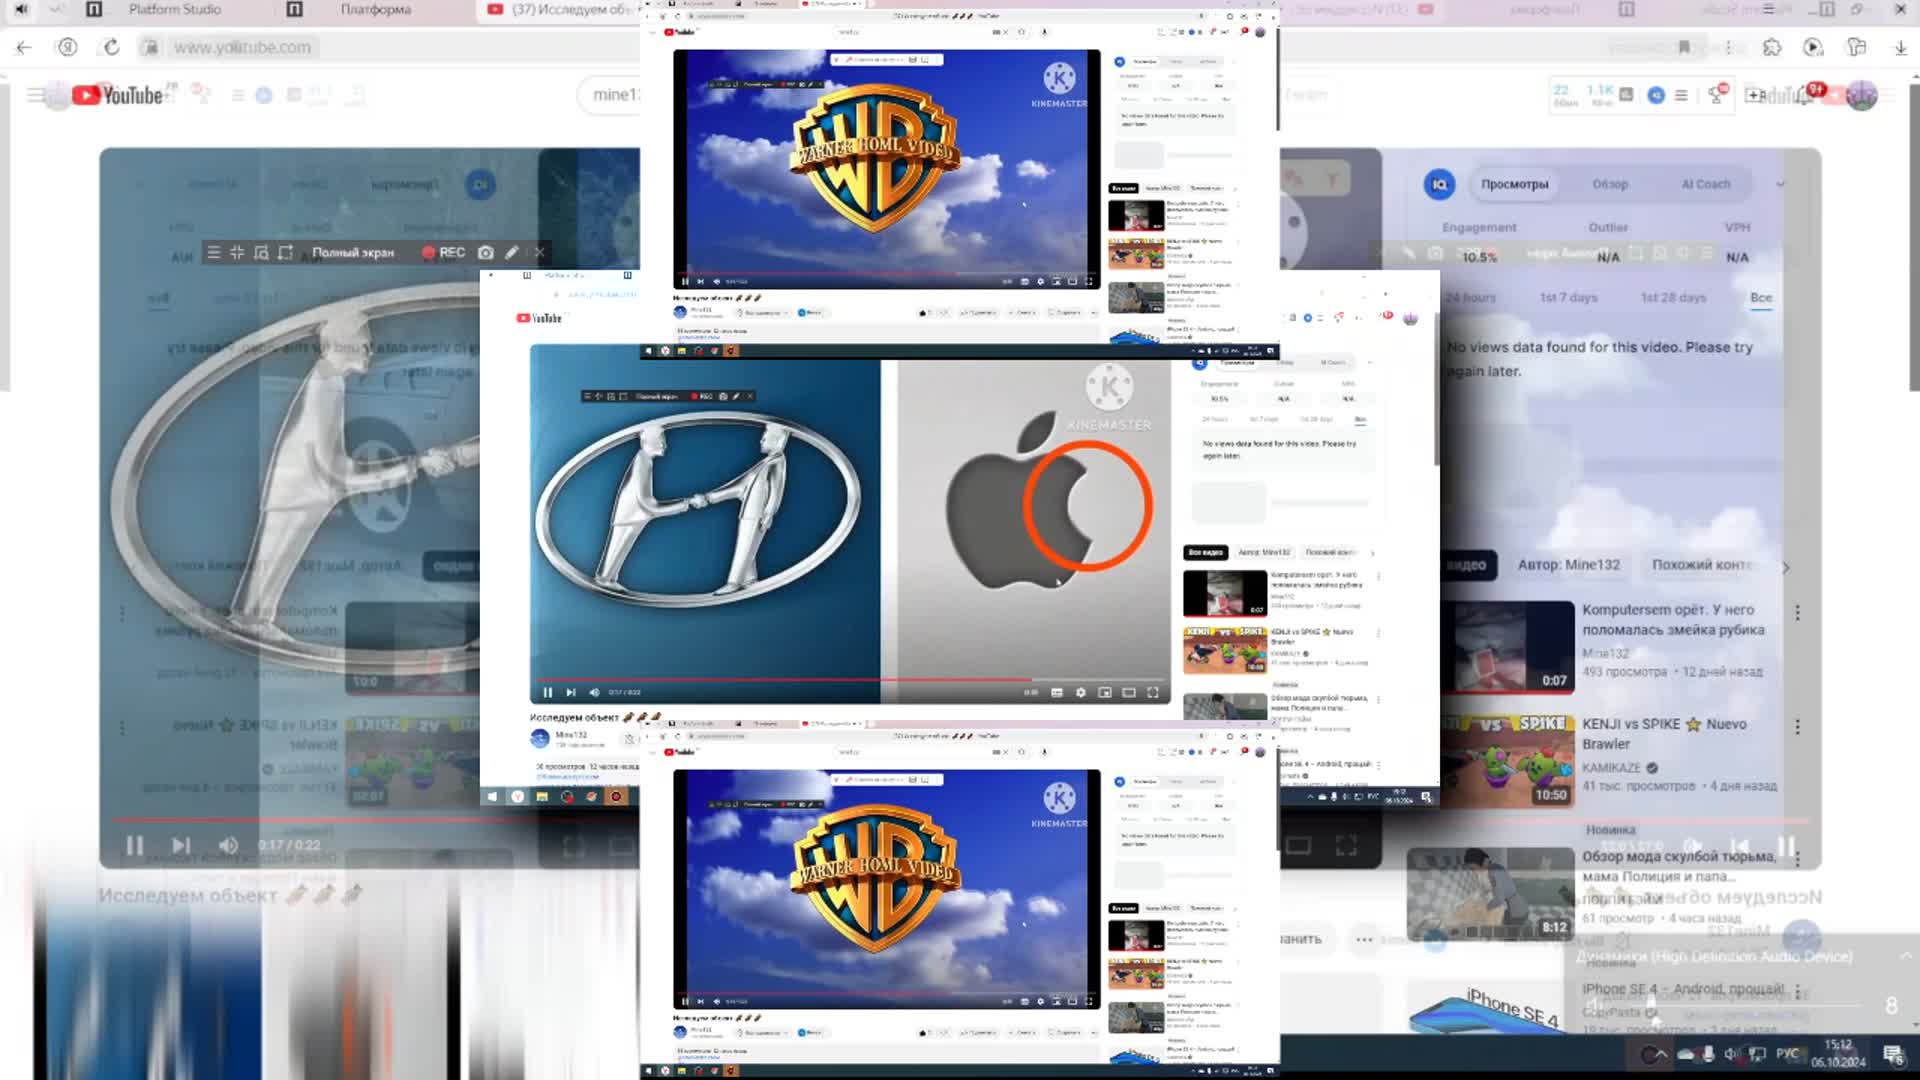Select the Просмотры tab in vidIQ panel
Screen dimensions: 1920x1080
point(1514,184)
